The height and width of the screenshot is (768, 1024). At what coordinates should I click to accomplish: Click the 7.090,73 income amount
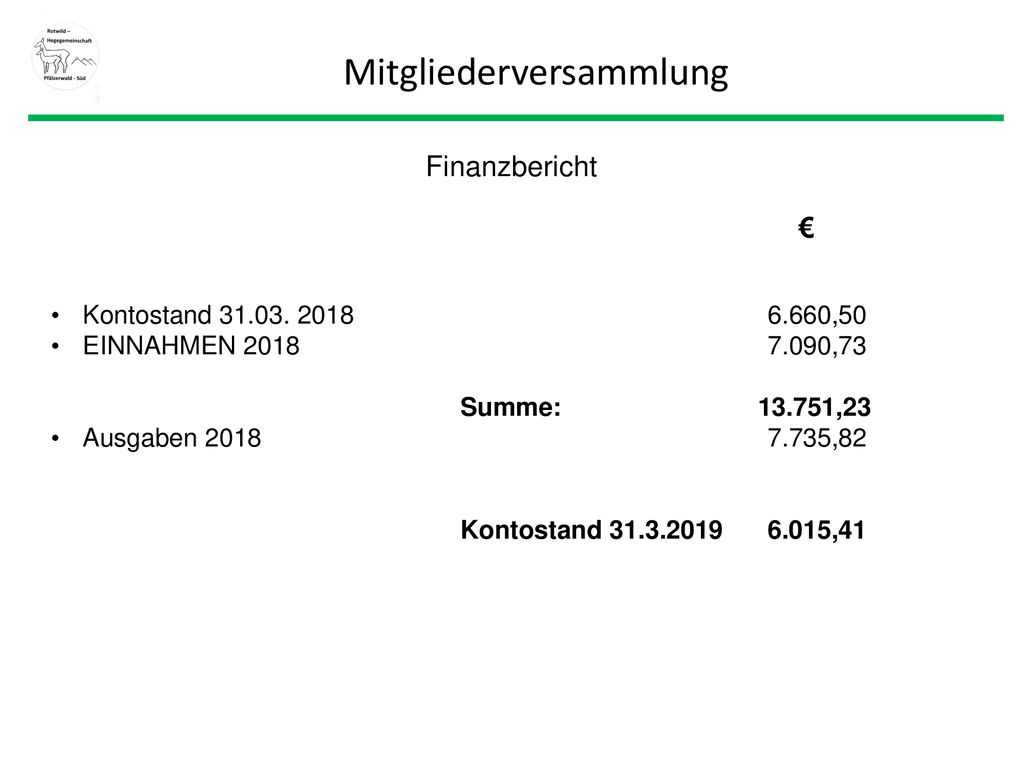[x=816, y=346]
